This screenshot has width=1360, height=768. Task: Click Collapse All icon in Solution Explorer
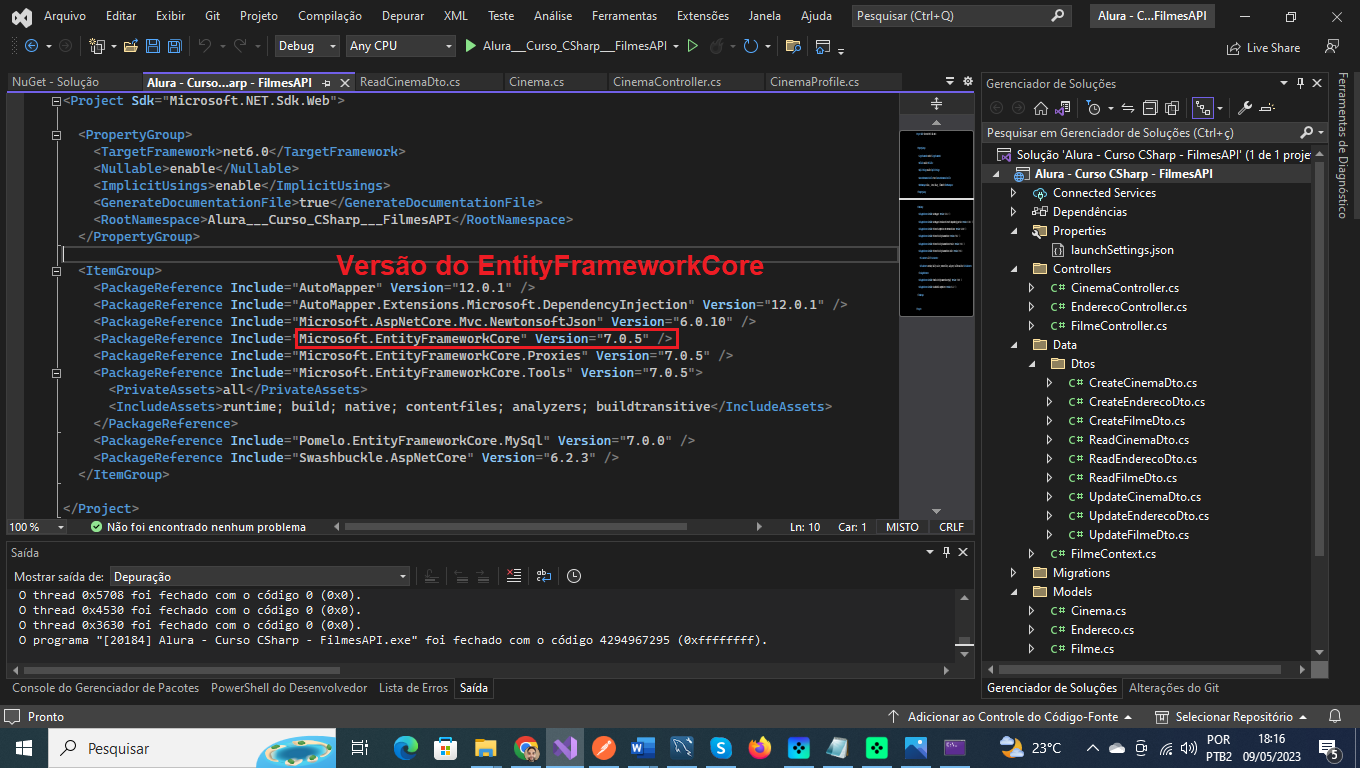[x=1149, y=108]
